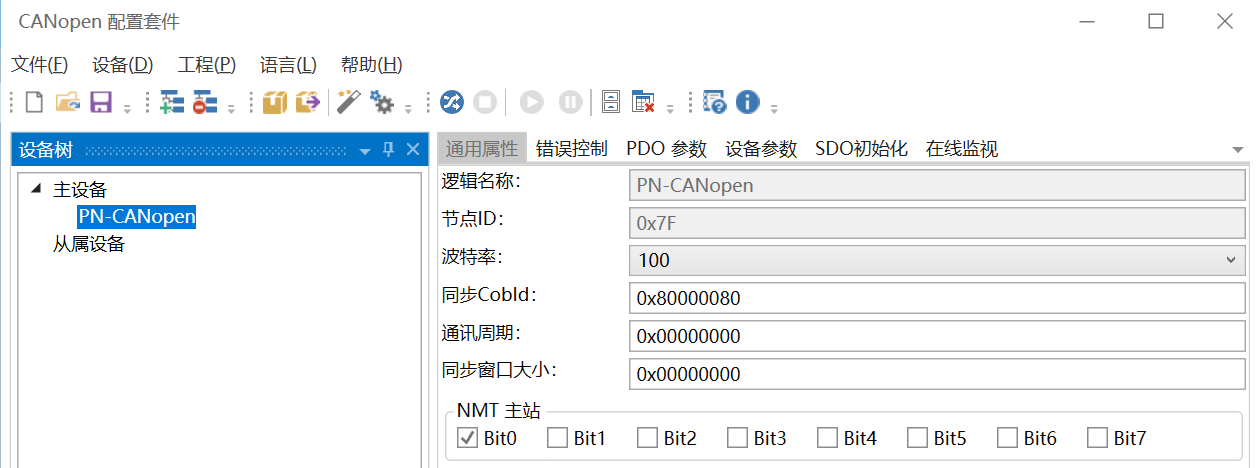Open the 设备树 panel options dropdown arrow
The image size is (1257, 468).
[x=365, y=151]
